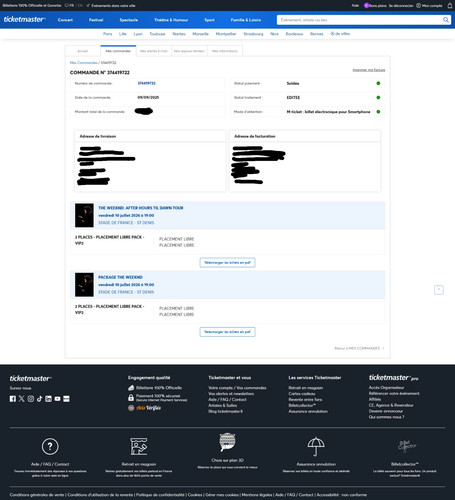
Task: Open the Facebook social icon in footer
Action: [13, 399]
